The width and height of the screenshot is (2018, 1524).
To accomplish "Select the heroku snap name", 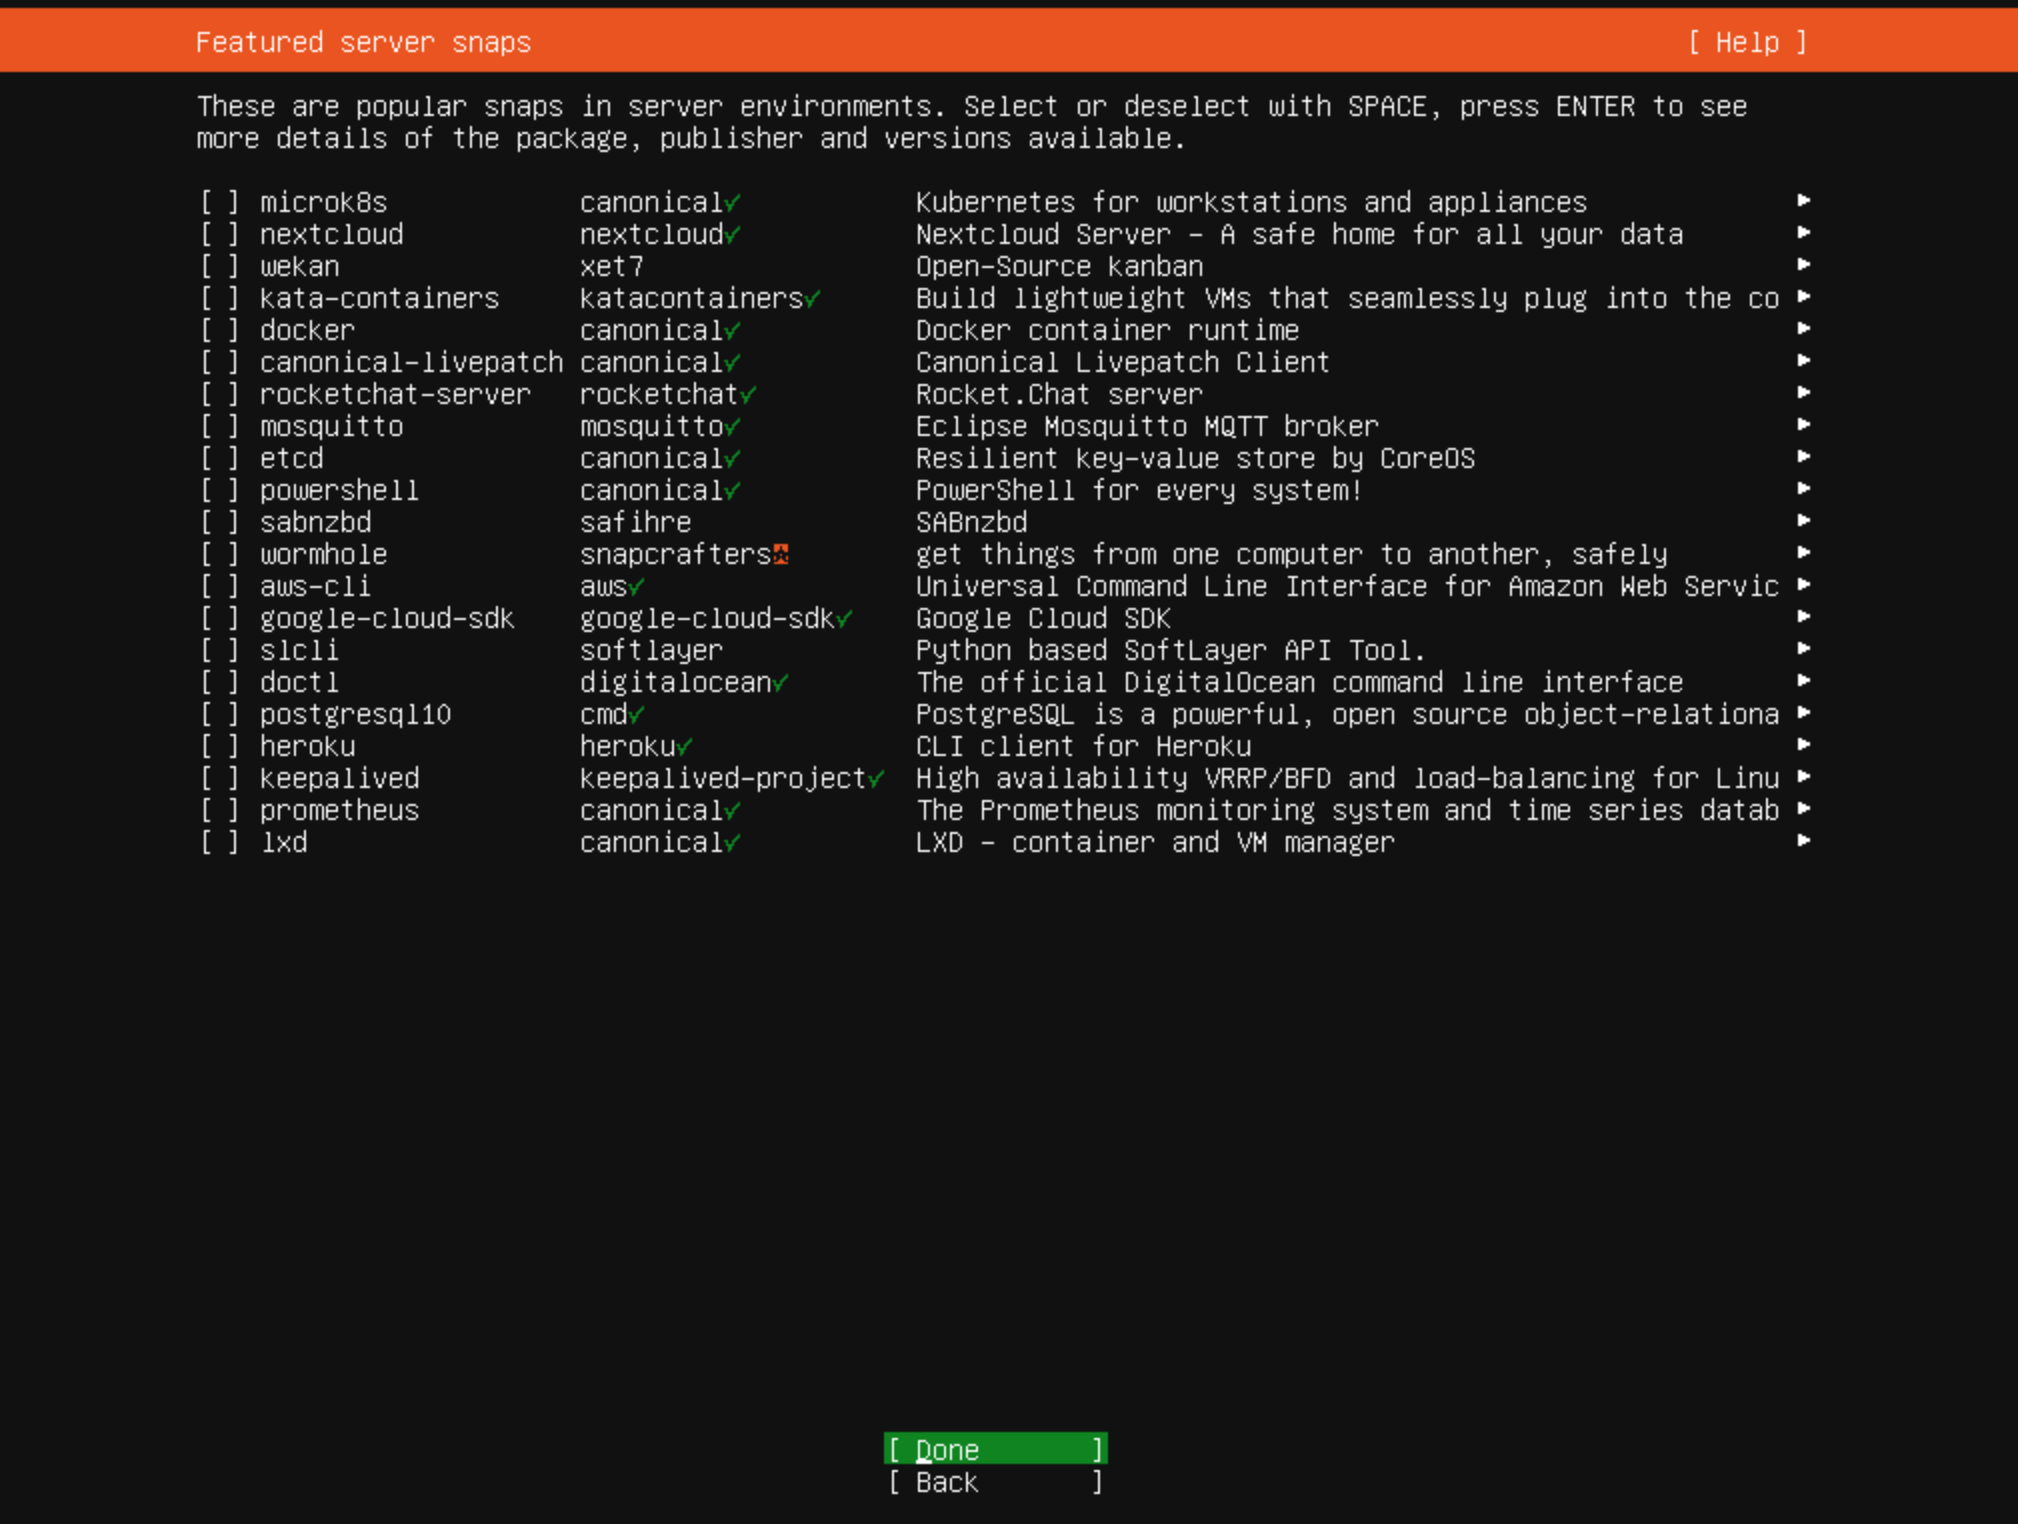I will tap(307, 747).
